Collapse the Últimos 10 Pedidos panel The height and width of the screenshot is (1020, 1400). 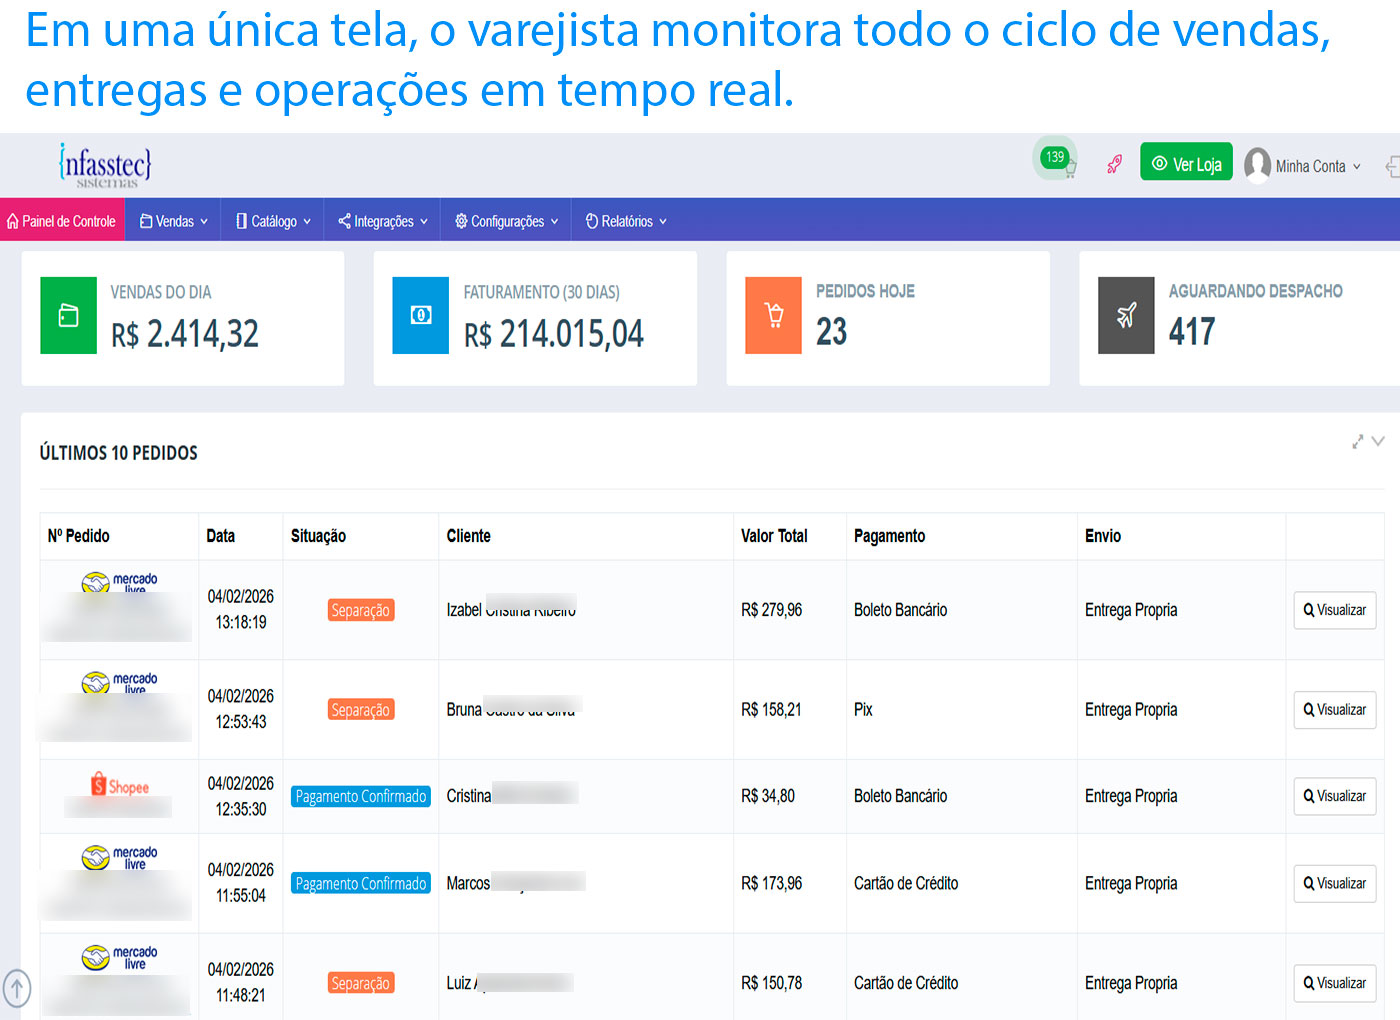1379,441
